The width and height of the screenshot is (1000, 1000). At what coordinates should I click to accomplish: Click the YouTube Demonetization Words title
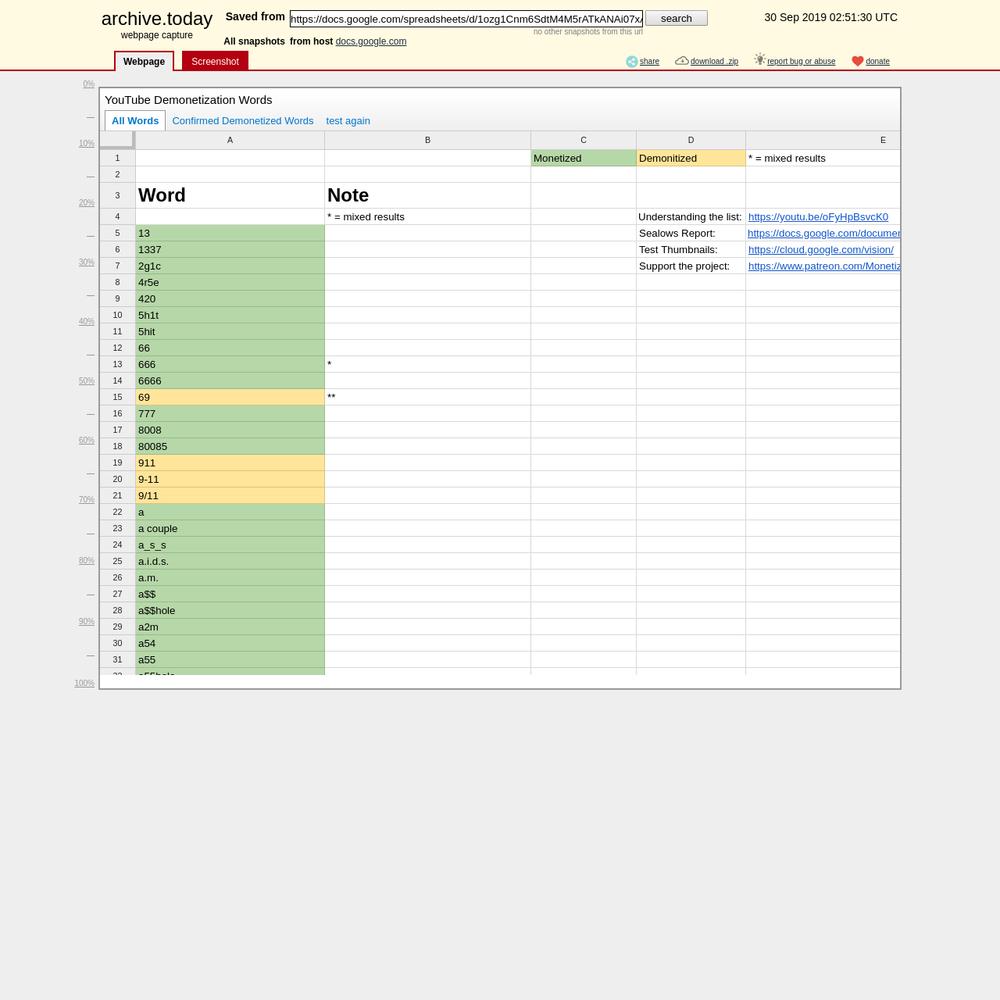tap(188, 100)
